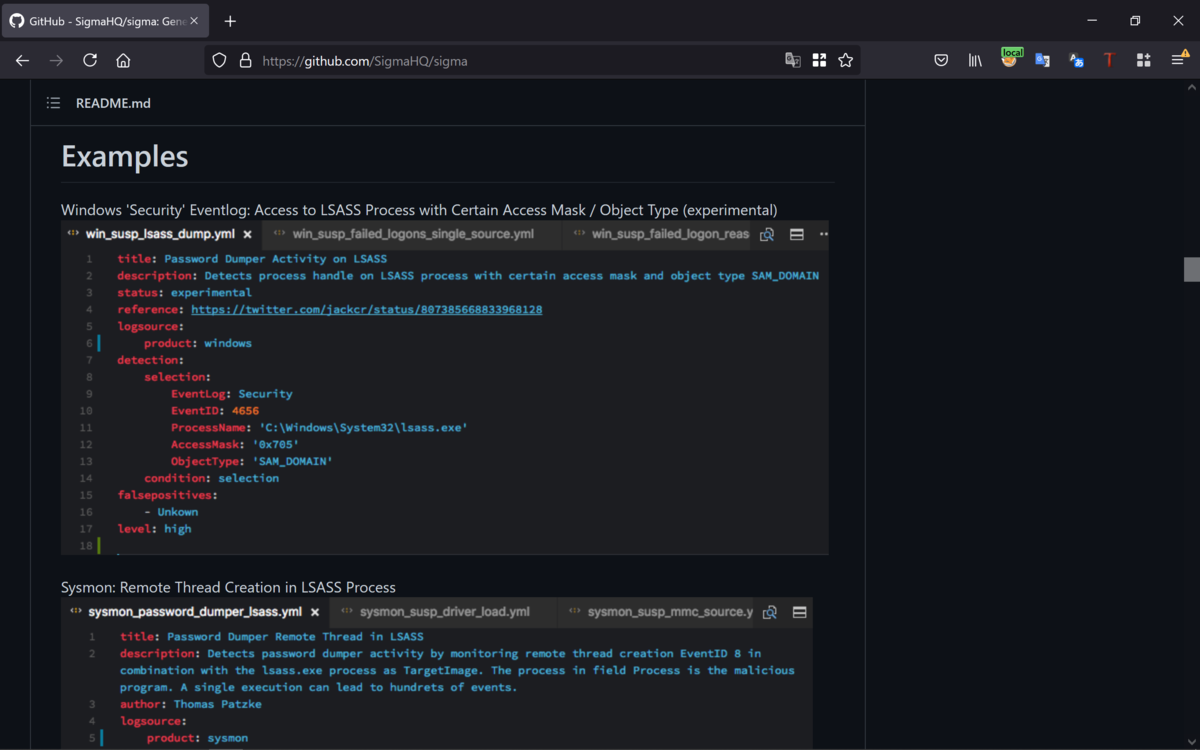Open the add-ons grid-plus toolbar icon
This screenshot has width=1200, height=750.
point(1144,60)
